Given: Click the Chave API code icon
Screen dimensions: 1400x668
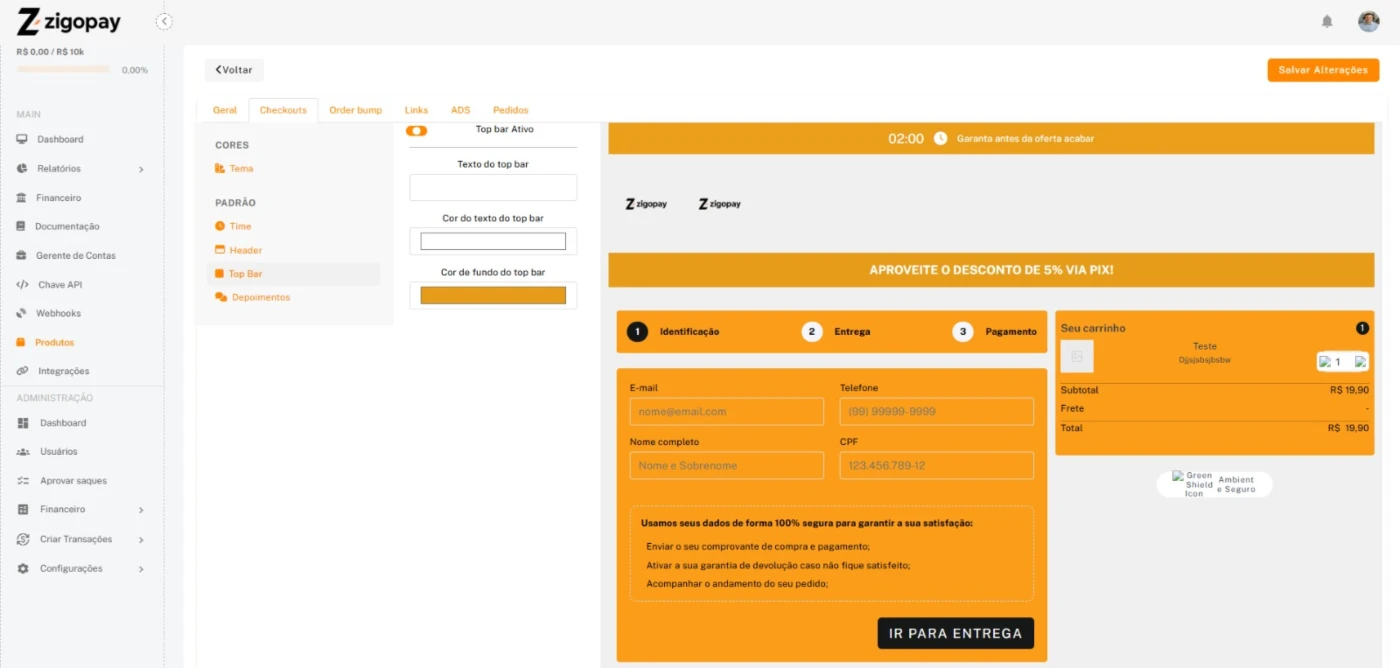Looking at the screenshot, I should (x=22, y=285).
